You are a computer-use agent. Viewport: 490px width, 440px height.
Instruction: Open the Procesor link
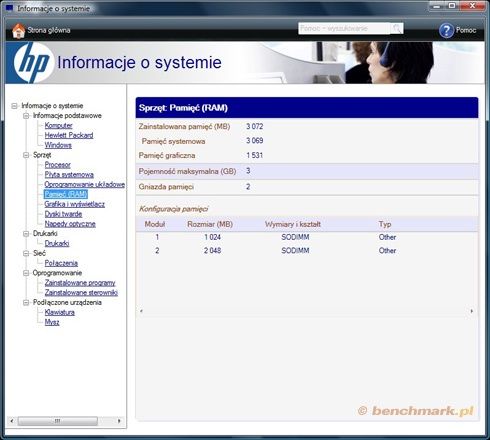coord(58,165)
